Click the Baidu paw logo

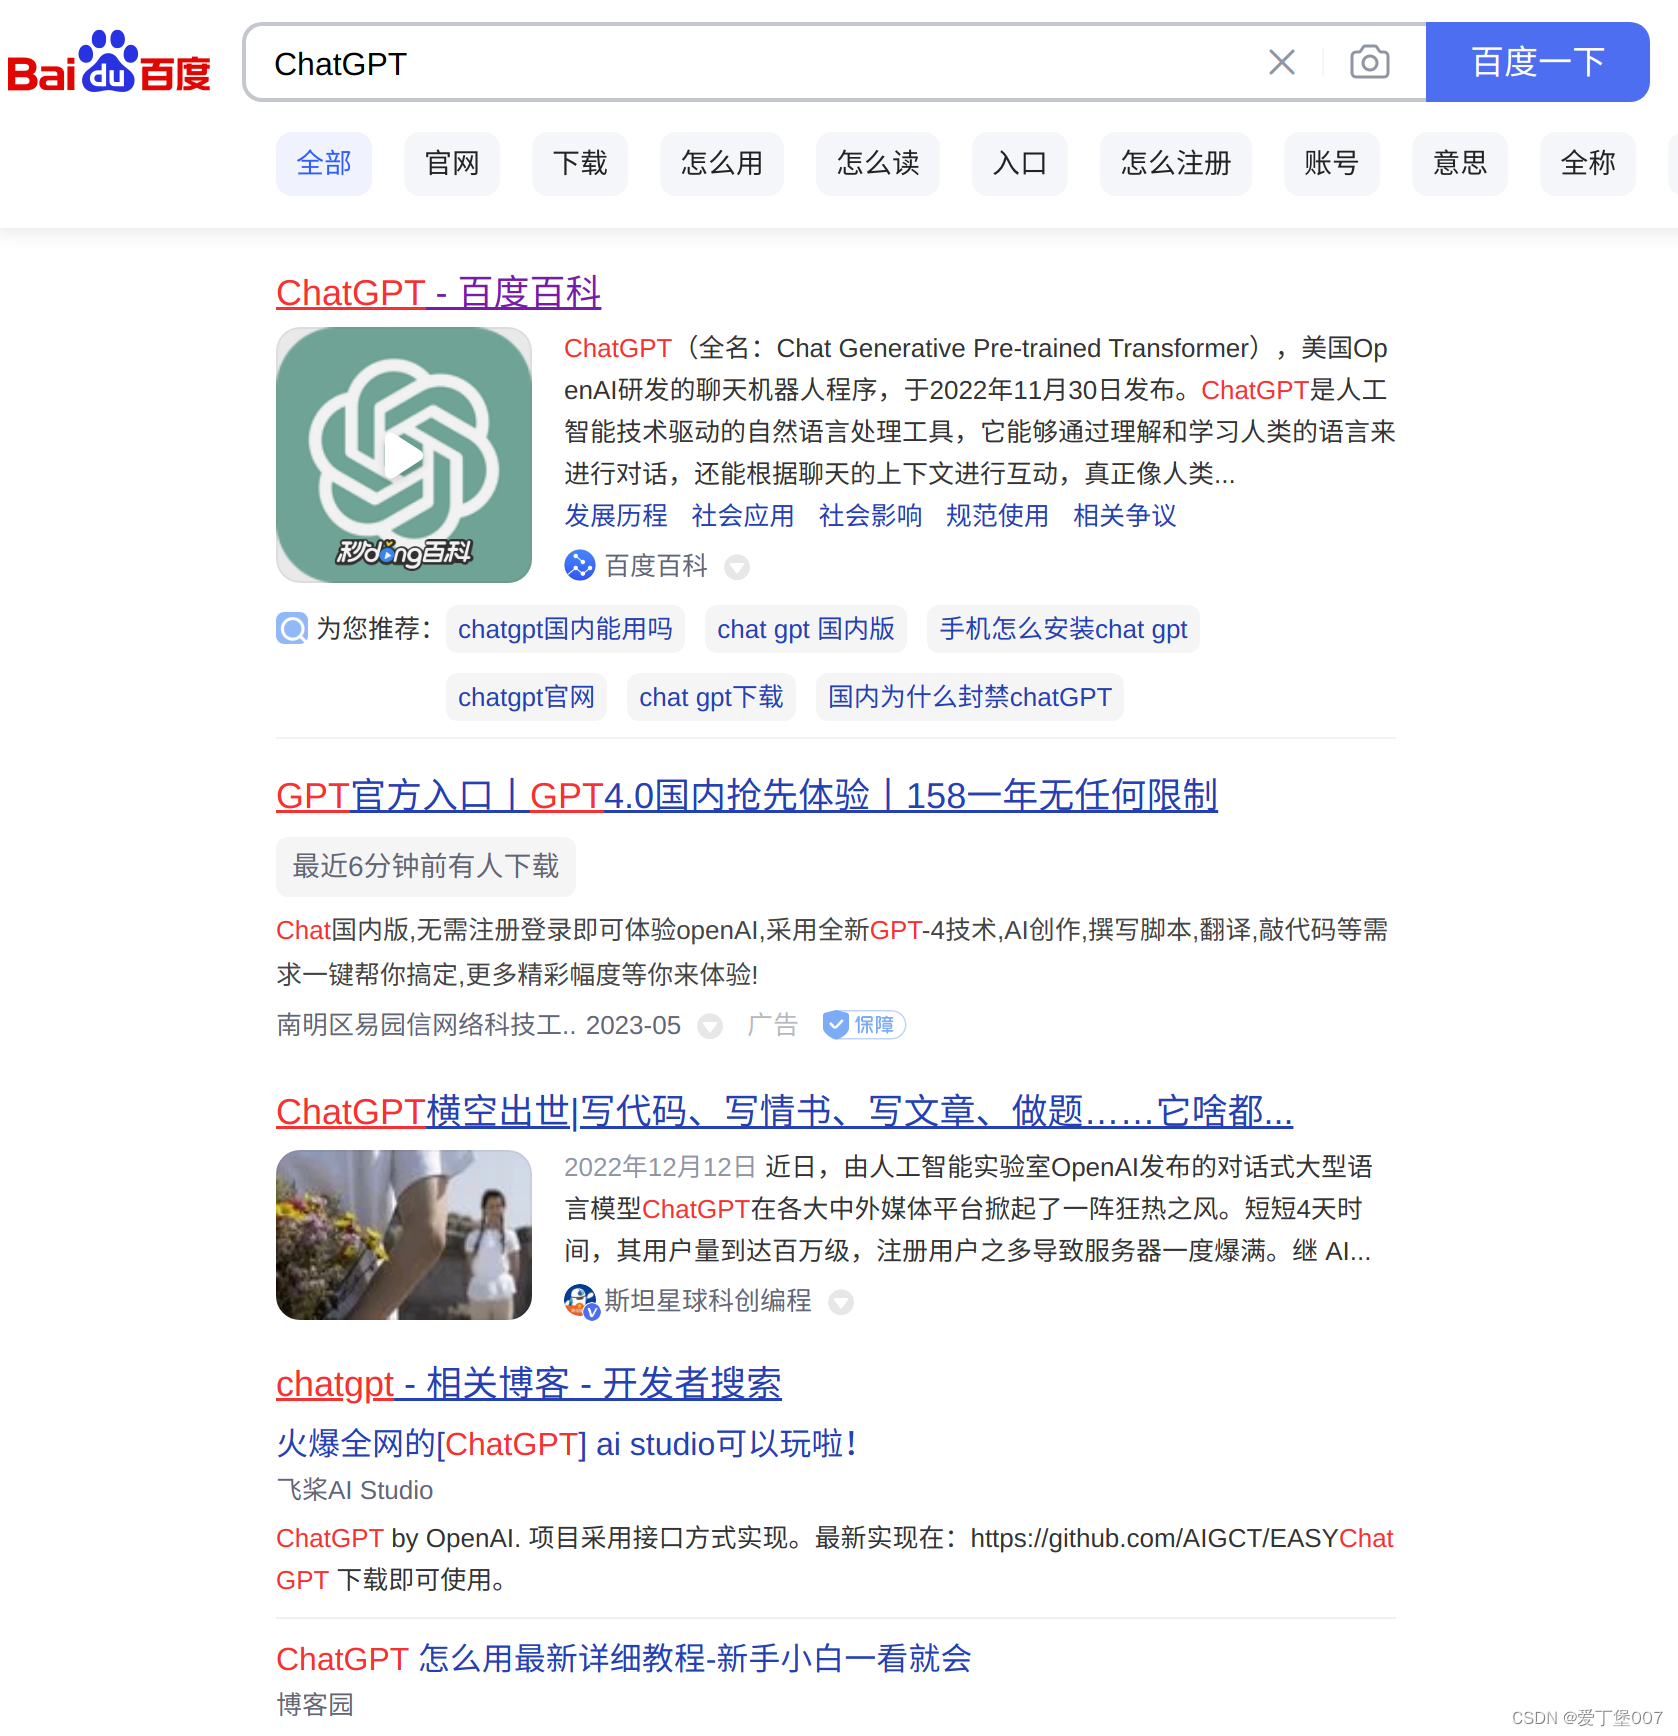[x=110, y=62]
